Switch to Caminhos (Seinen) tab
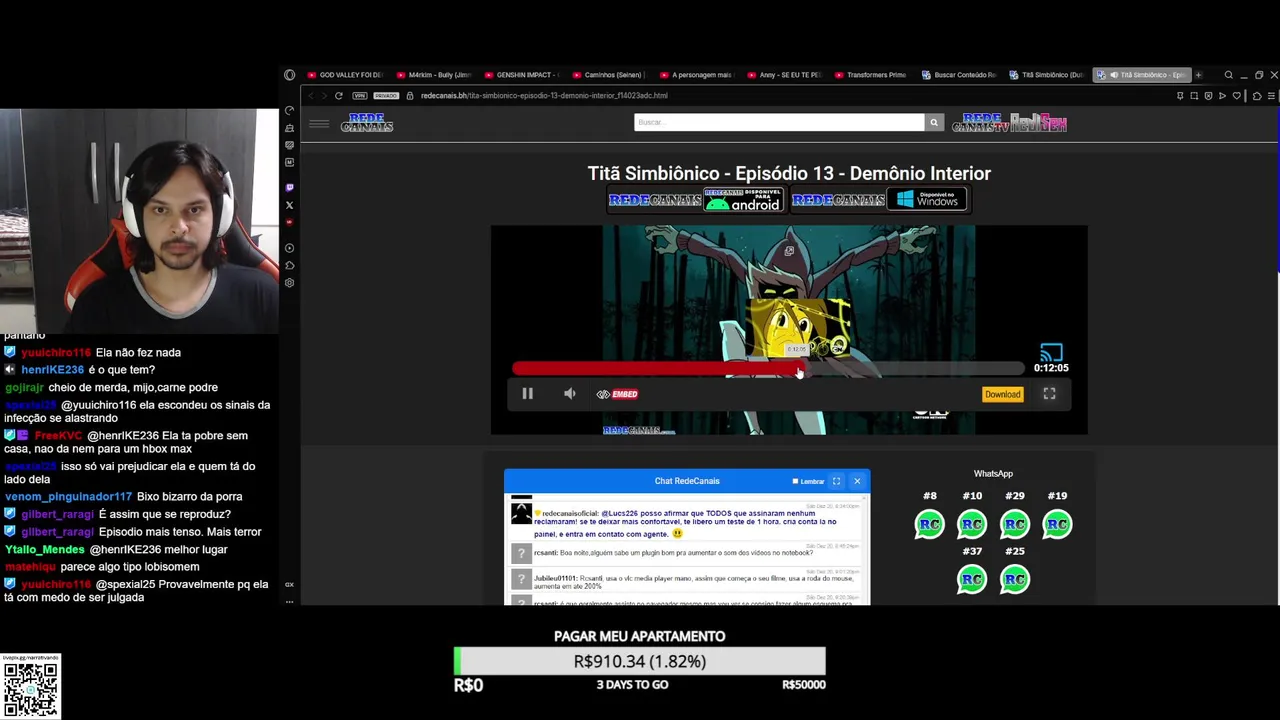This screenshot has width=1280, height=720. tap(610, 75)
